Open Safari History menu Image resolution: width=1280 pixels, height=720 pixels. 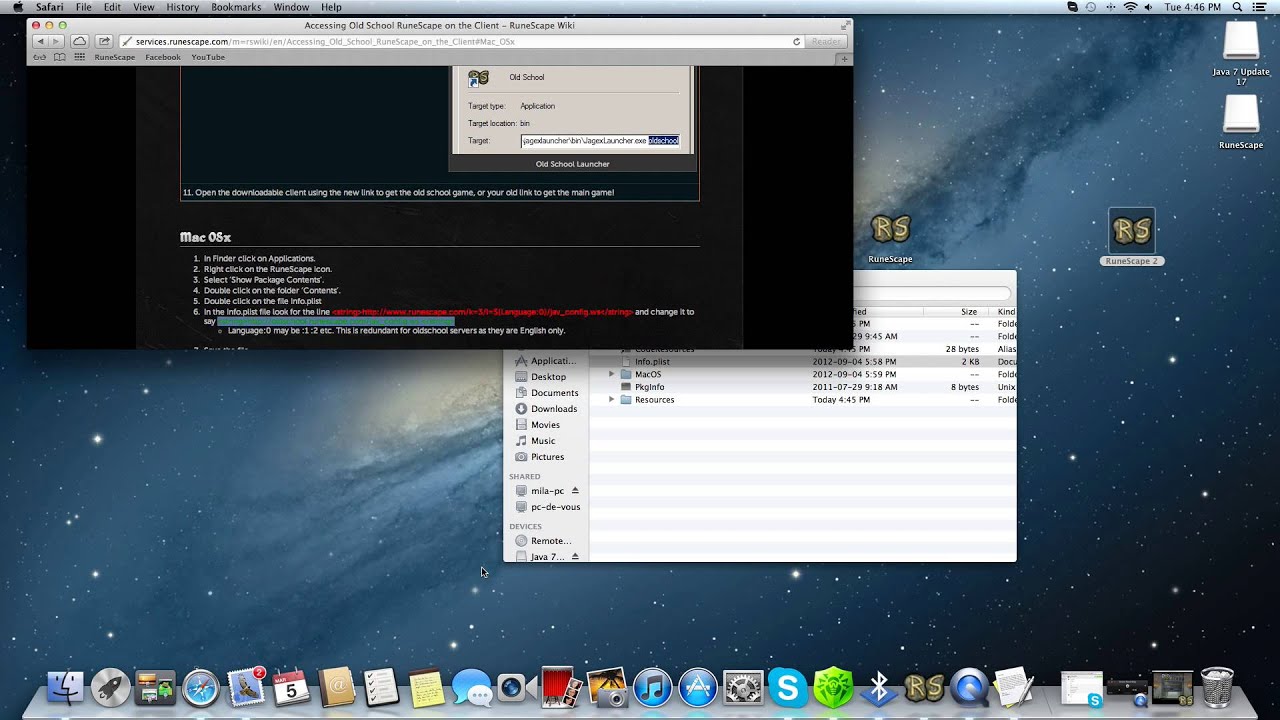[x=183, y=7]
